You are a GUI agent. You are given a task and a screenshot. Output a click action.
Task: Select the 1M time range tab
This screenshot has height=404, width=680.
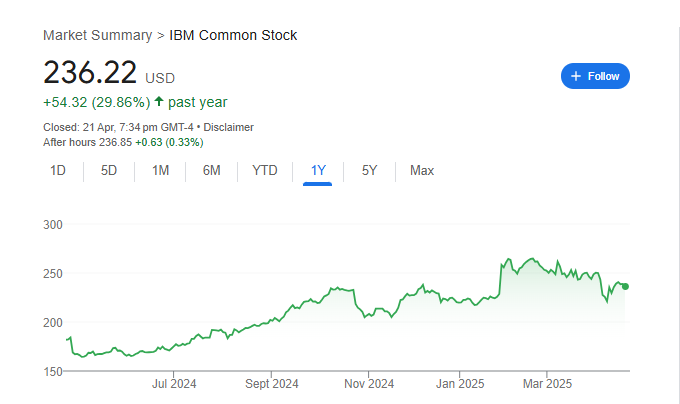click(160, 170)
